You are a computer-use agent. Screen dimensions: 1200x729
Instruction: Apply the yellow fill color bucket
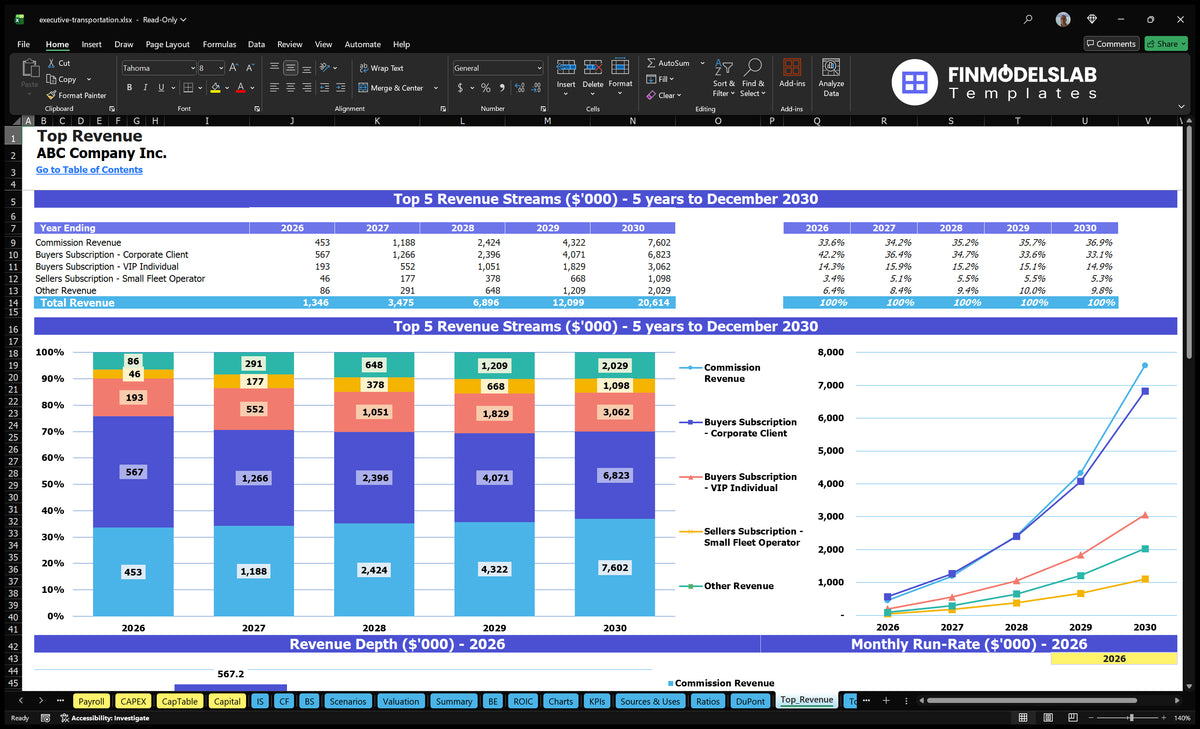(x=215, y=88)
